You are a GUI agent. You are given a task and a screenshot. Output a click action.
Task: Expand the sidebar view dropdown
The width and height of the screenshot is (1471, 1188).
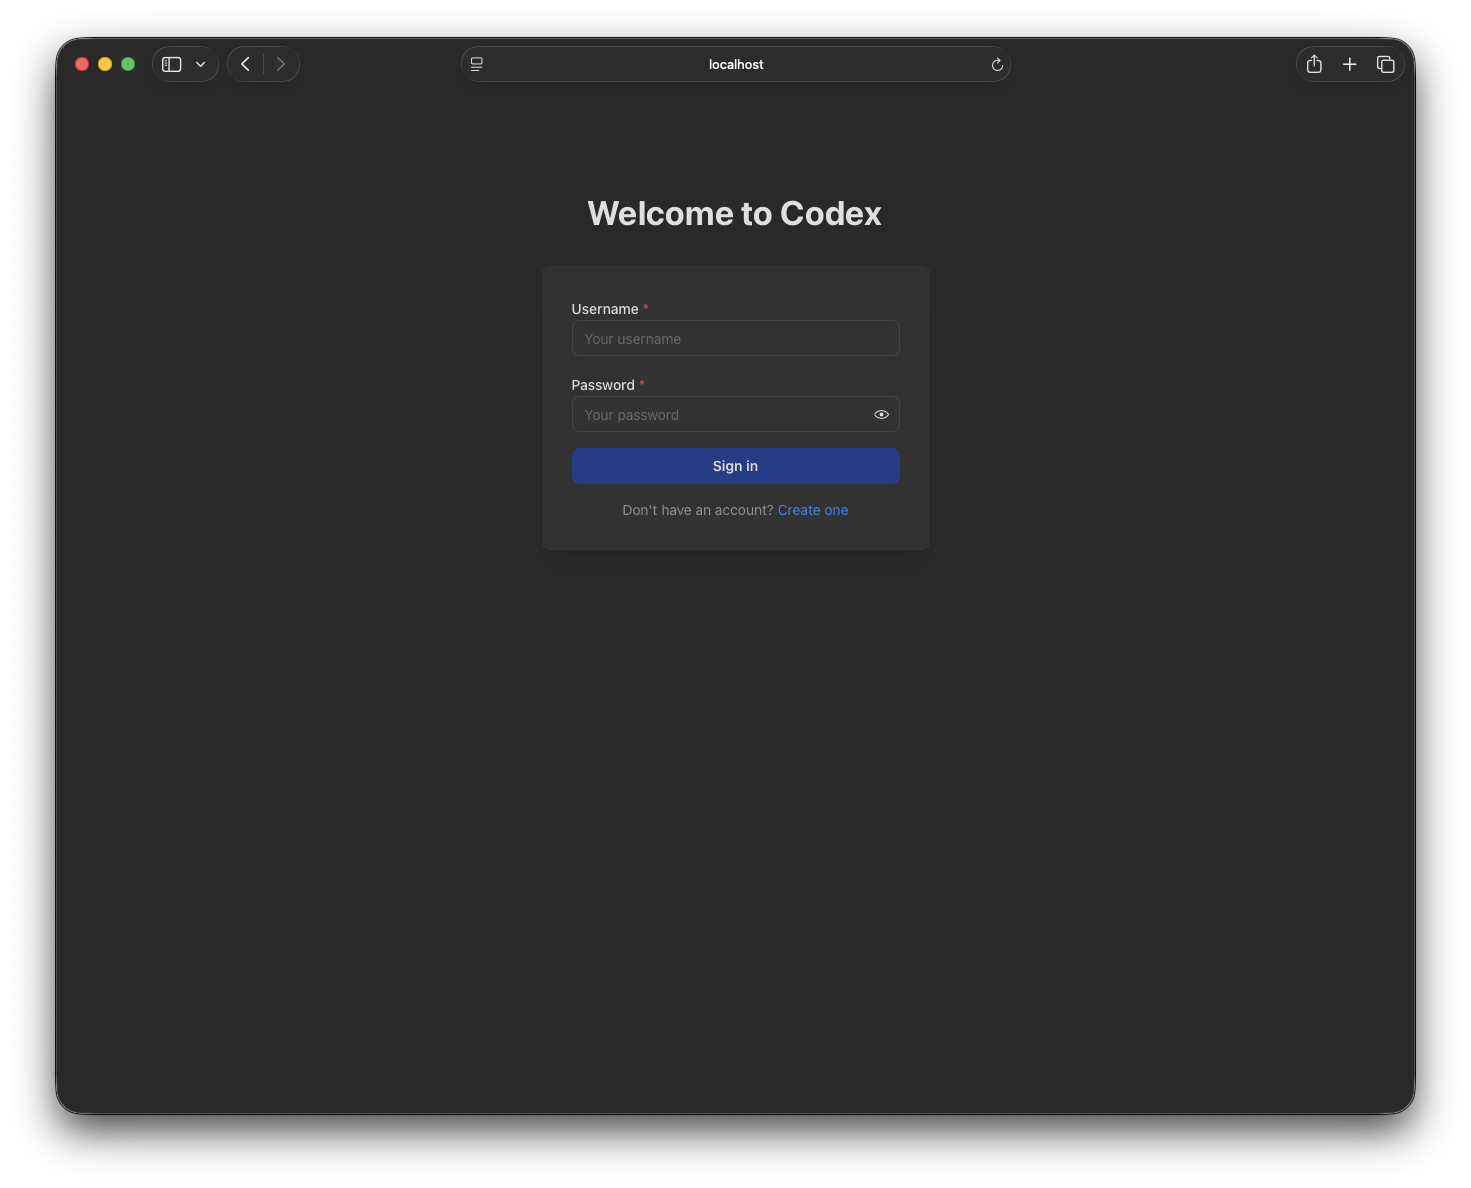click(200, 63)
